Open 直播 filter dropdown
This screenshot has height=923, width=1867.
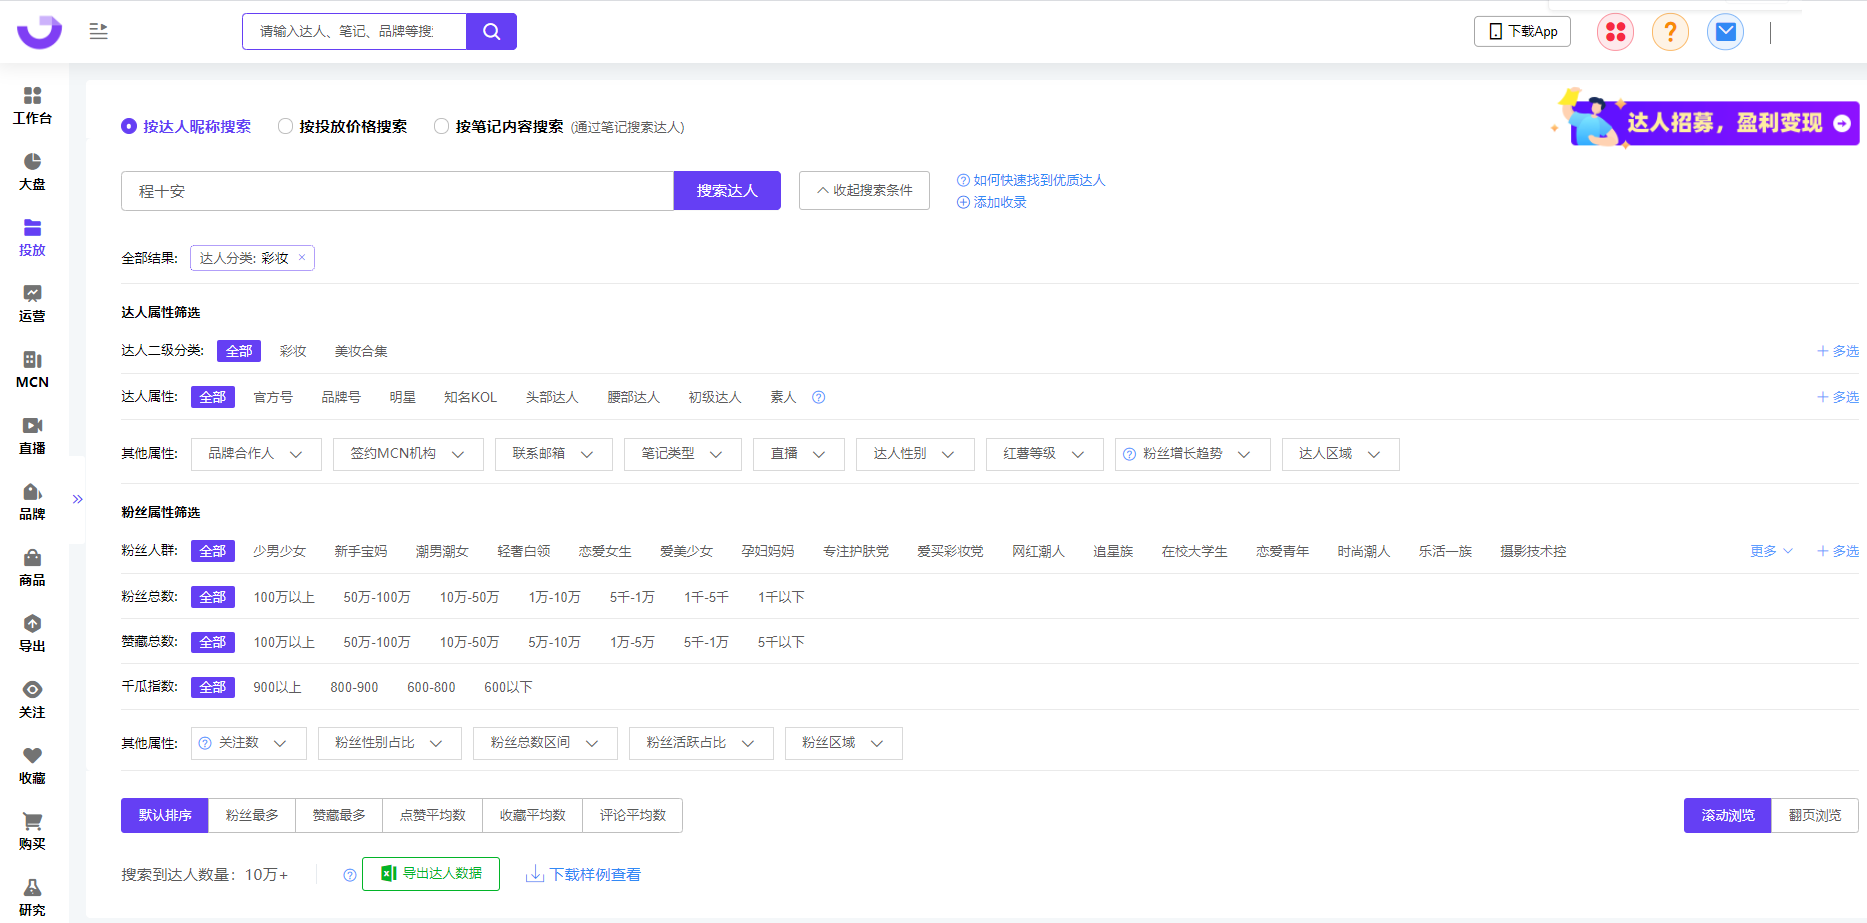pyautogui.click(x=798, y=454)
